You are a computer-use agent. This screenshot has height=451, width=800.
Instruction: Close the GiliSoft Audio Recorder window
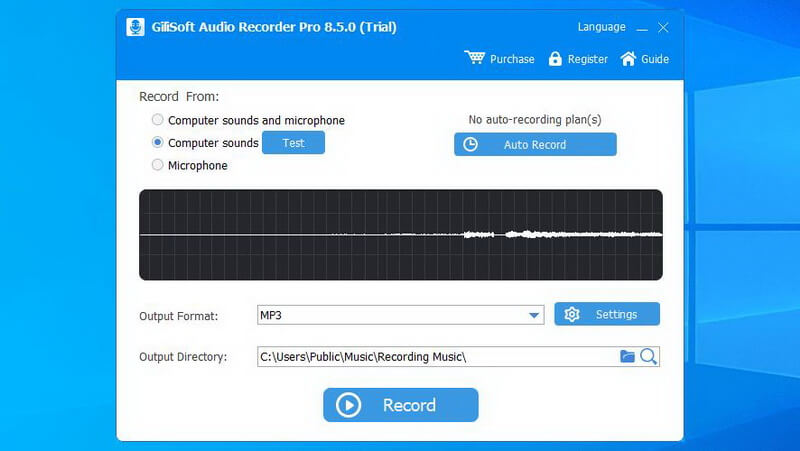click(663, 28)
